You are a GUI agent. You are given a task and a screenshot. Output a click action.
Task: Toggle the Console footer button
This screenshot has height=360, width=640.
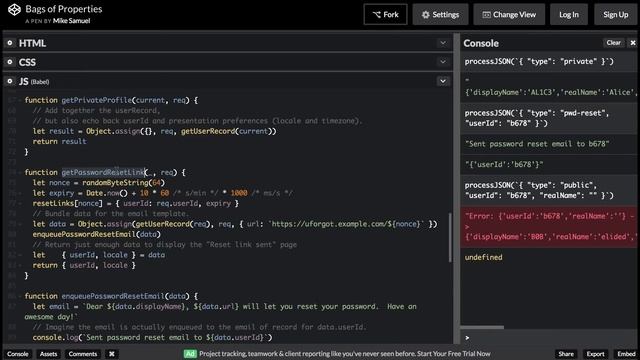click(x=18, y=354)
